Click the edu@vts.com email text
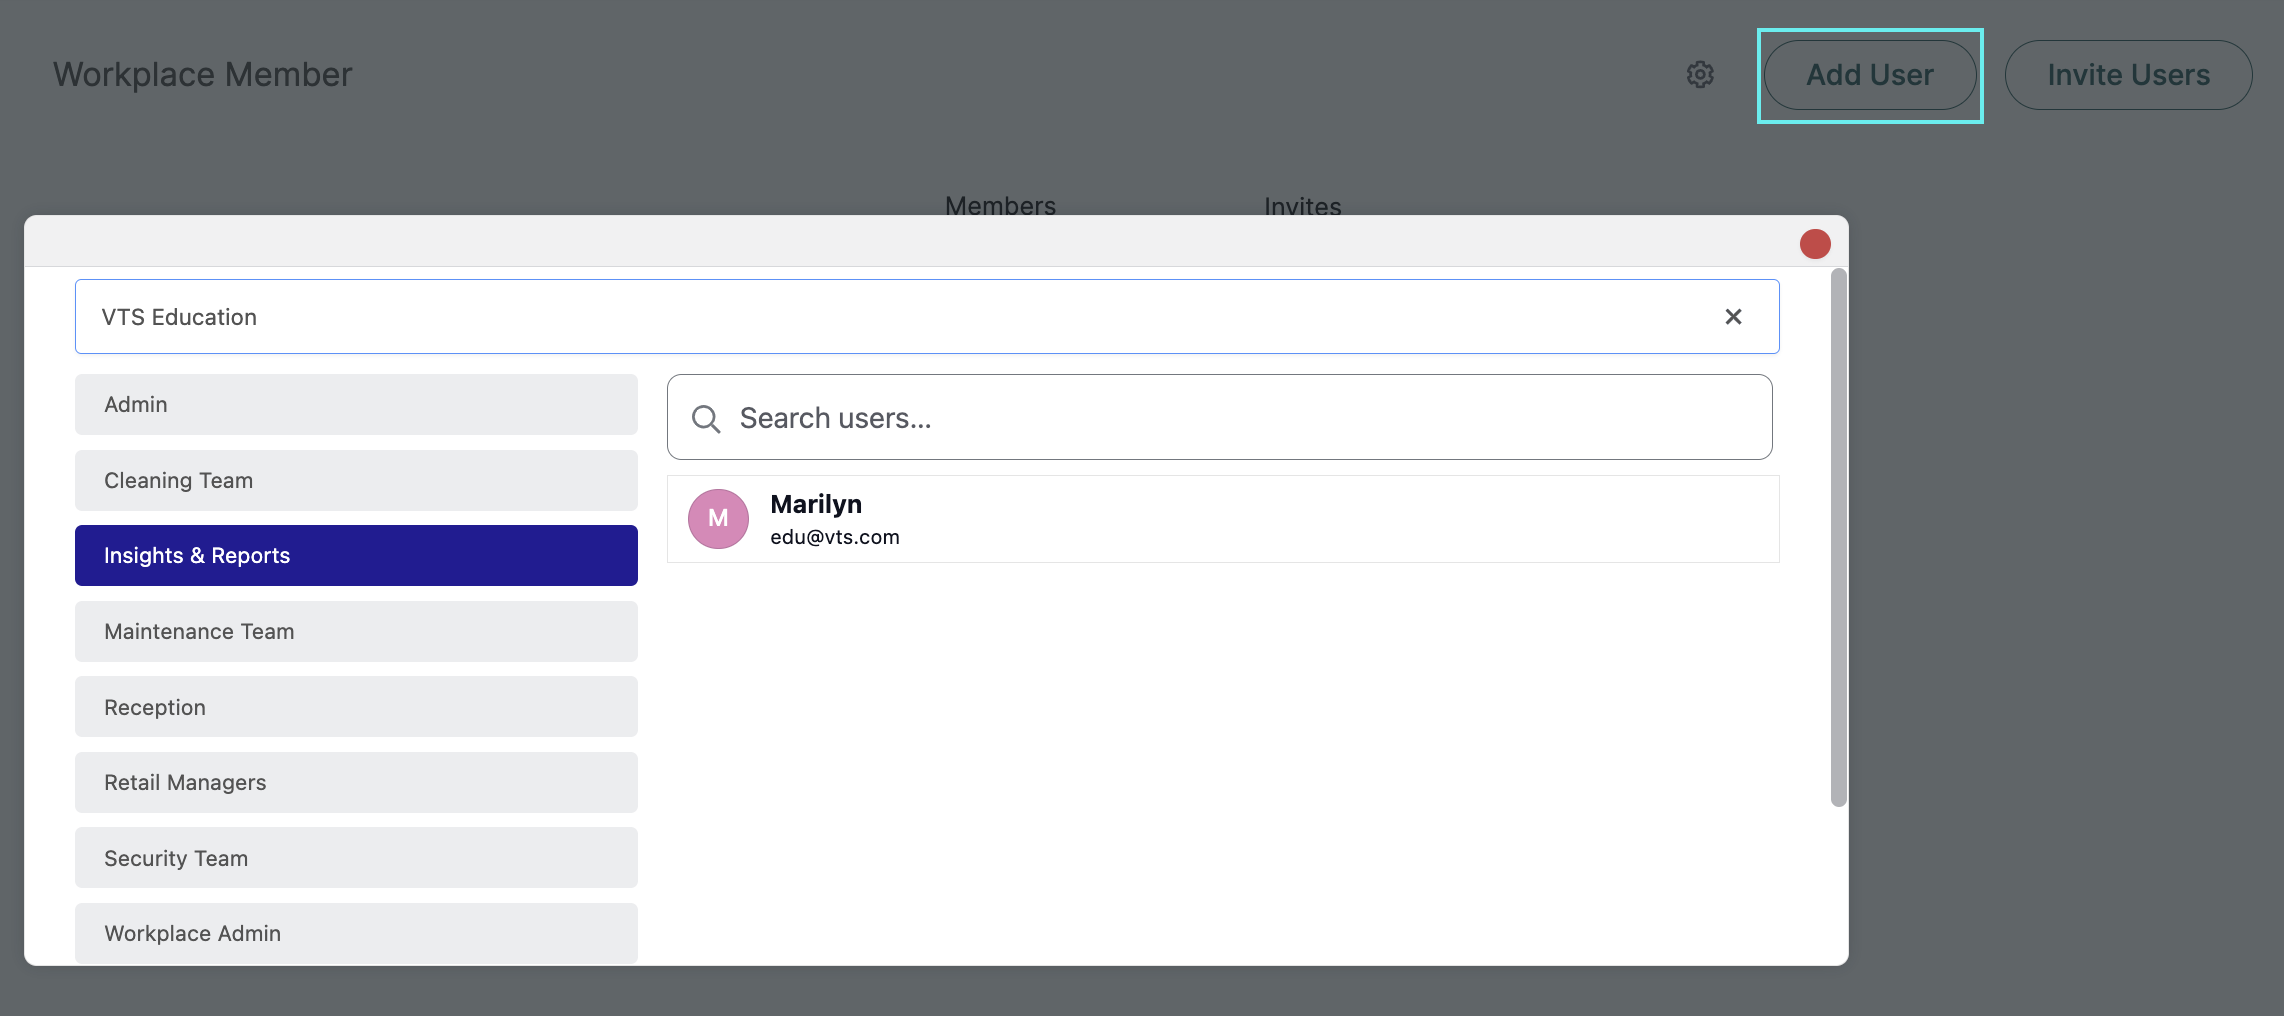This screenshot has height=1016, width=2284. 835,537
